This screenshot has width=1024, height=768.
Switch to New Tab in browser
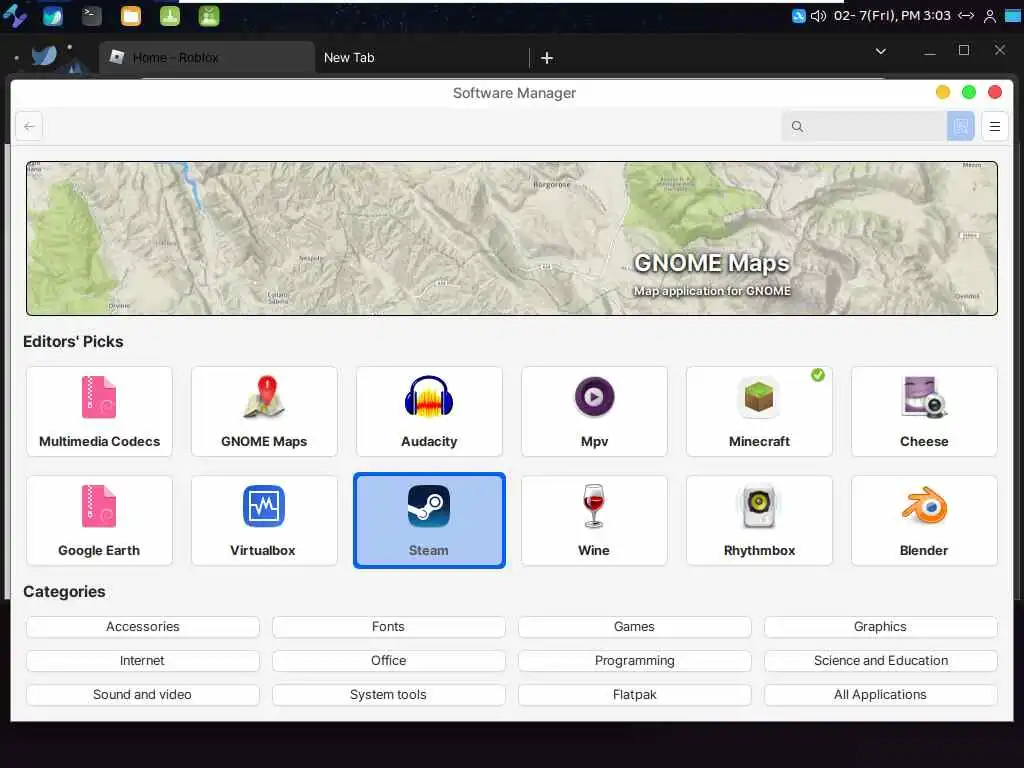(421, 57)
